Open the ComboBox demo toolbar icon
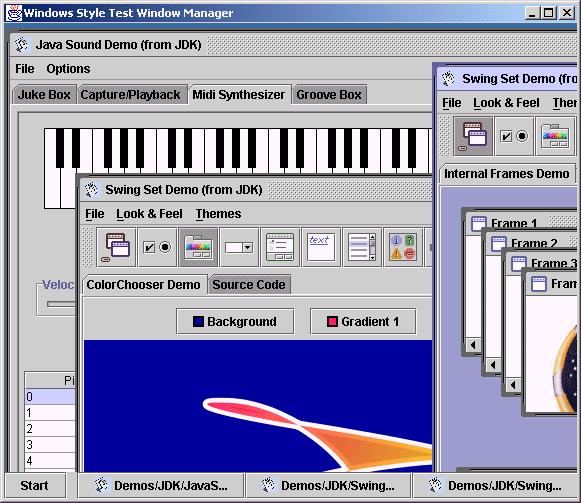 pyautogui.click(x=239, y=247)
